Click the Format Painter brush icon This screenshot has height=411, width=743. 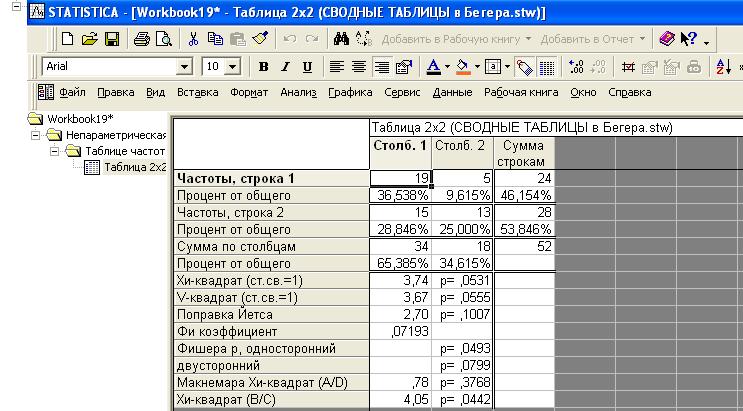[x=260, y=39]
